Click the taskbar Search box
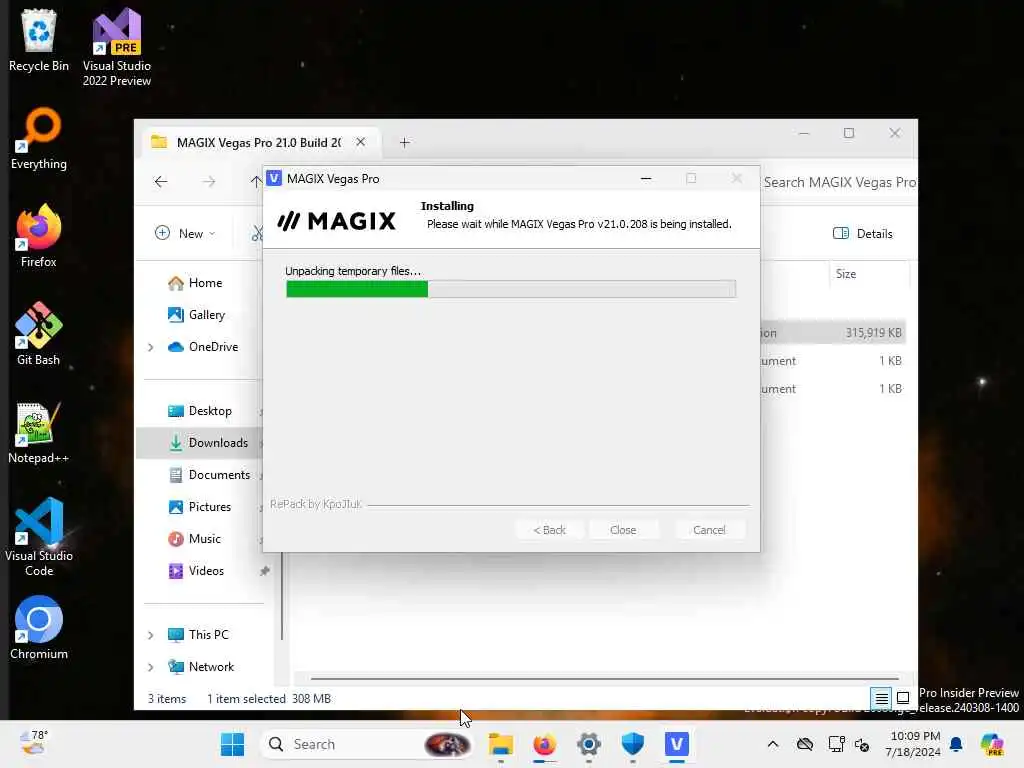Viewport: 1024px width, 768px height. click(x=367, y=744)
